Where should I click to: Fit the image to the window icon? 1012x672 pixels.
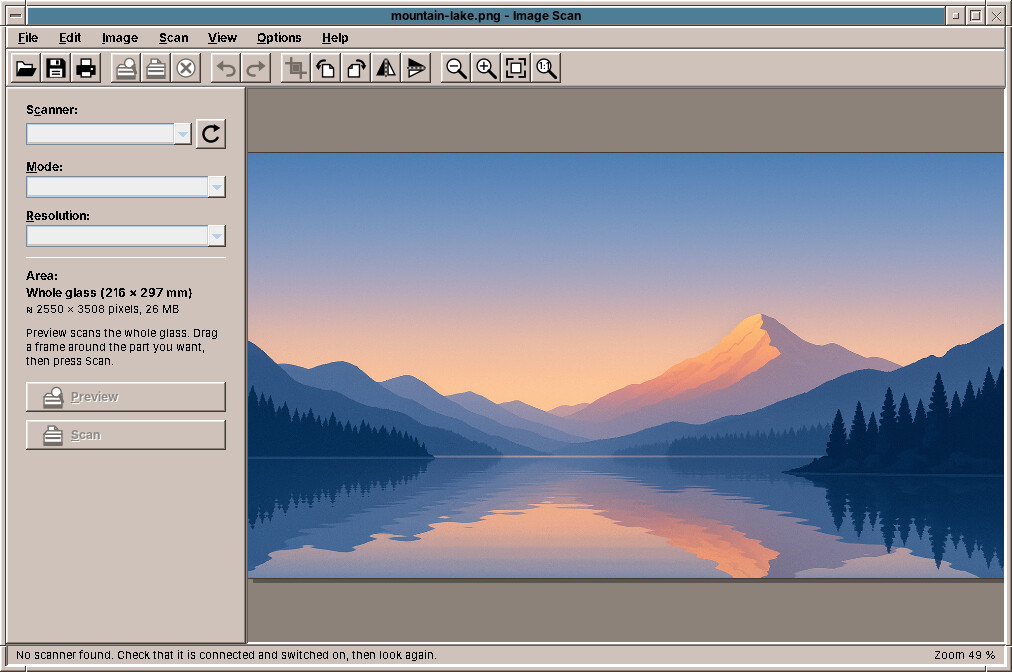click(x=516, y=68)
